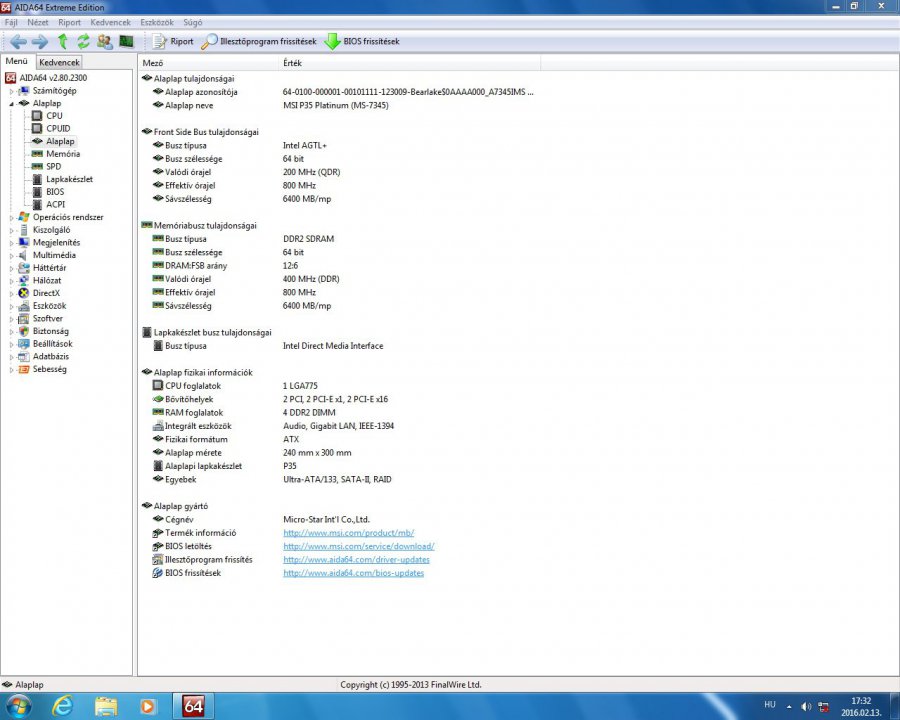Expand the Számítógép node
This screenshot has height=720, width=900.
[x=11, y=91]
